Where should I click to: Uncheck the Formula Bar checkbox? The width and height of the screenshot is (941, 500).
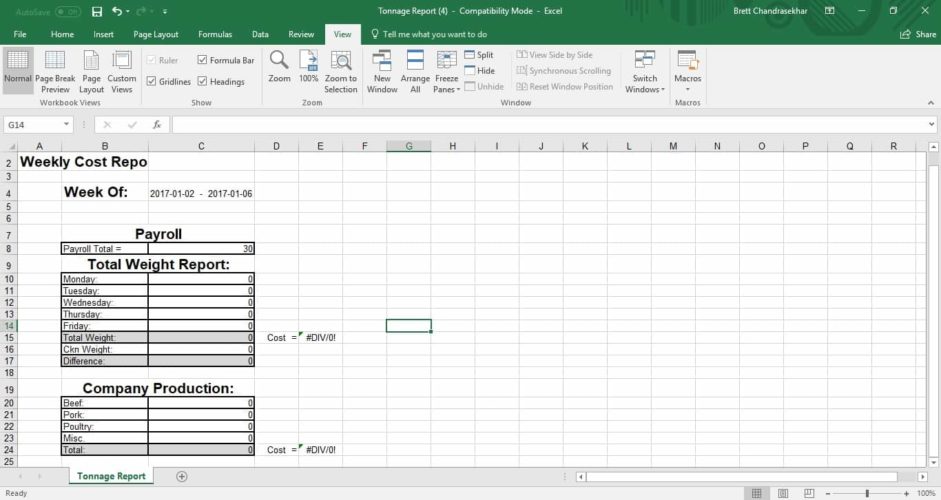203,60
